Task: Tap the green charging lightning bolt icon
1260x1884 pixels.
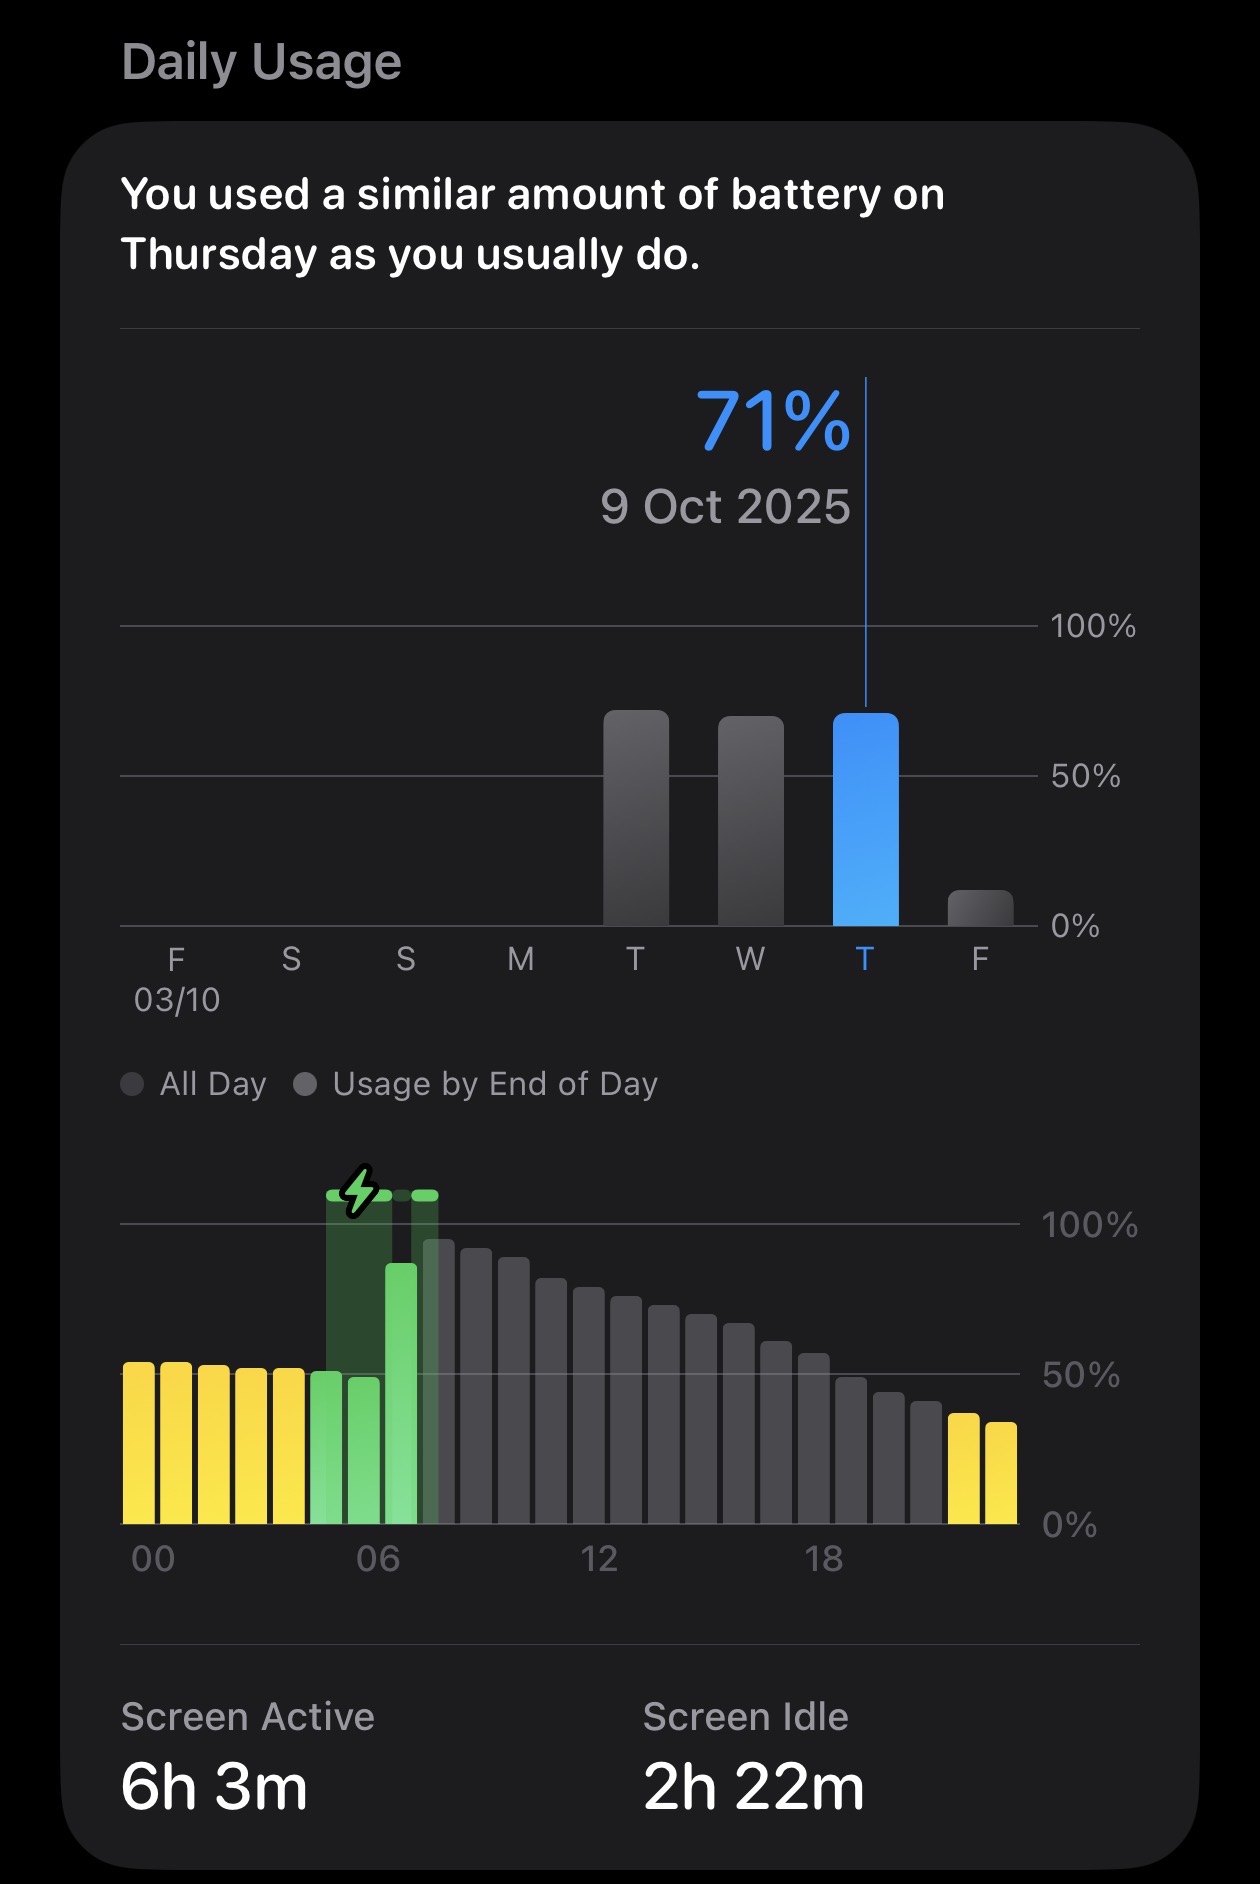Action: 359,1190
